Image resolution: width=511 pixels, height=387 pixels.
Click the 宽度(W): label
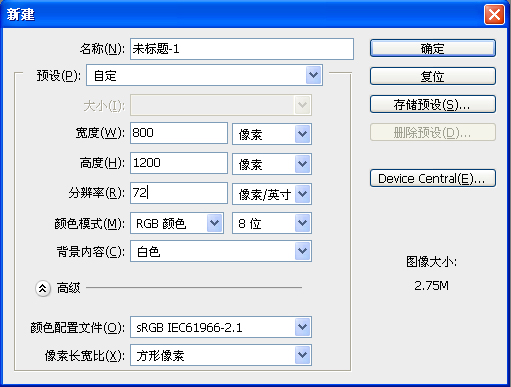pos(100,133)
